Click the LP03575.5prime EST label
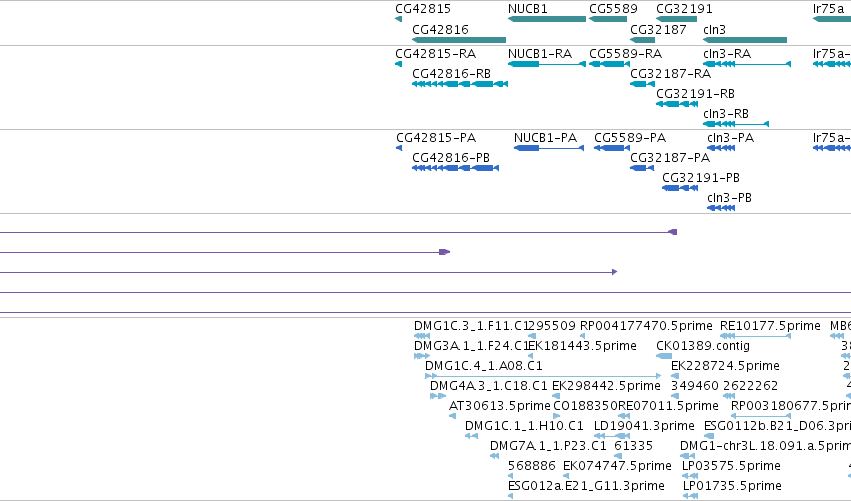 pyautogui.click(x=731, y=466)
